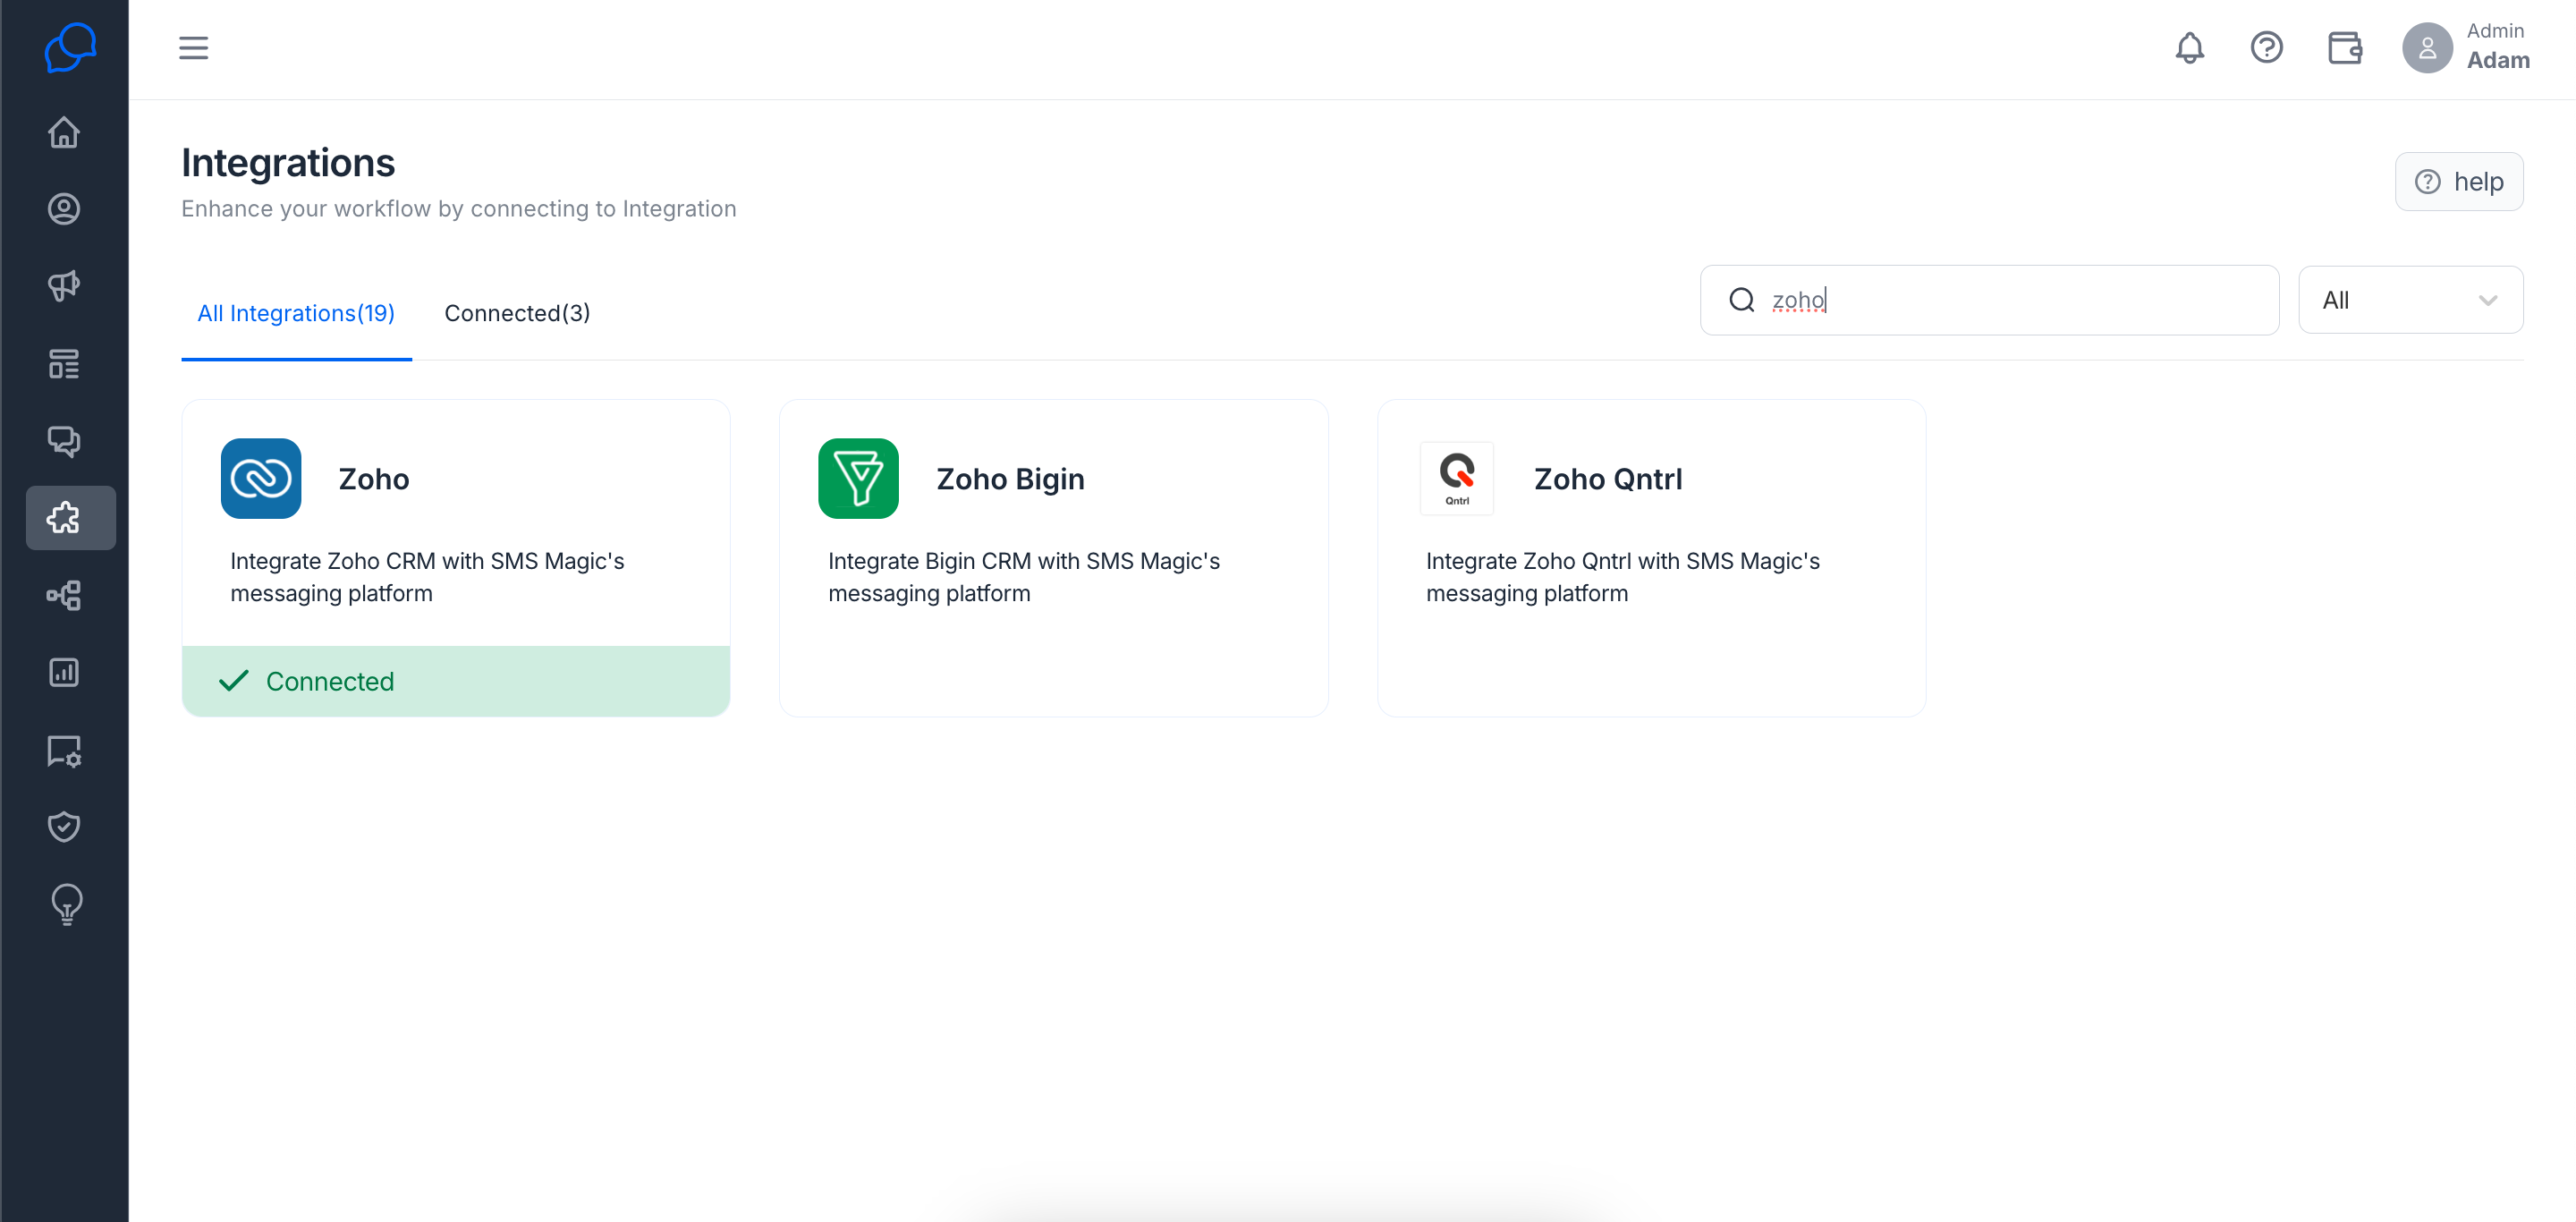Switch to Connected(3) tab
2576x1222 pixels.
[x=517, y=313]
